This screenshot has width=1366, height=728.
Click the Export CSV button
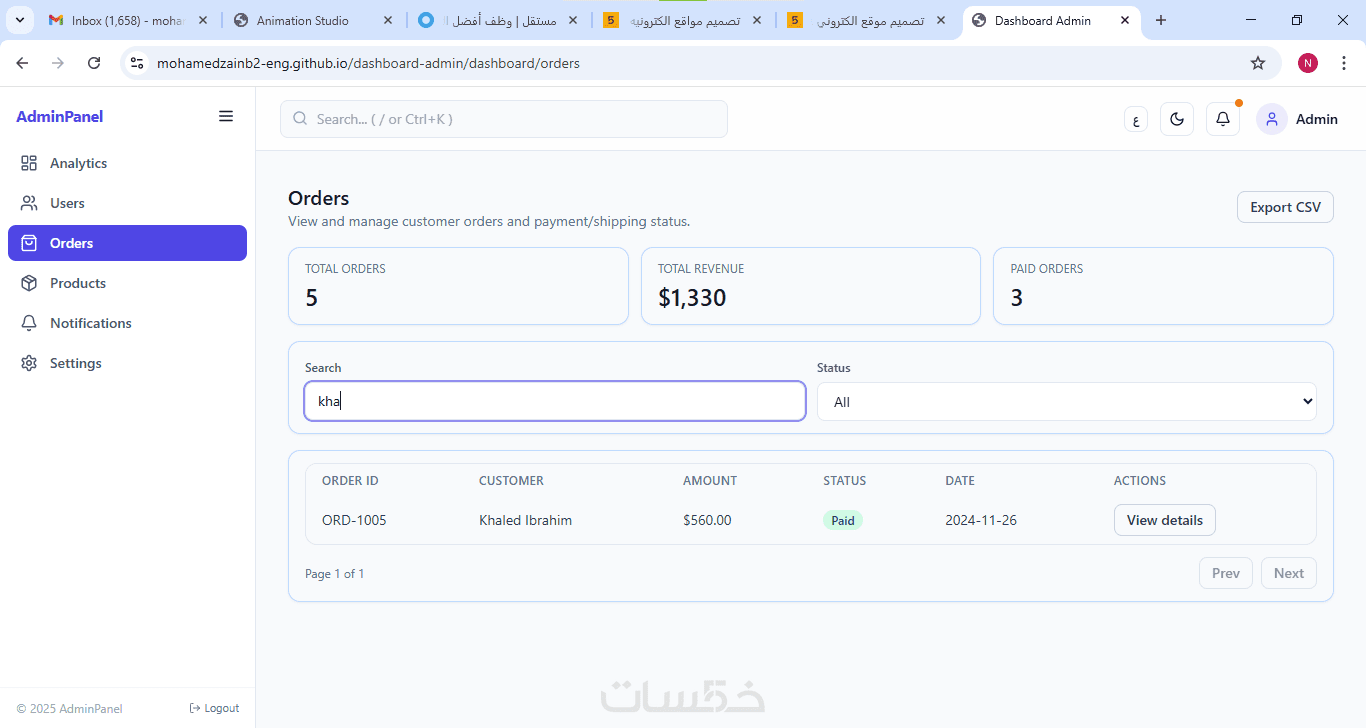[1285, 207]
